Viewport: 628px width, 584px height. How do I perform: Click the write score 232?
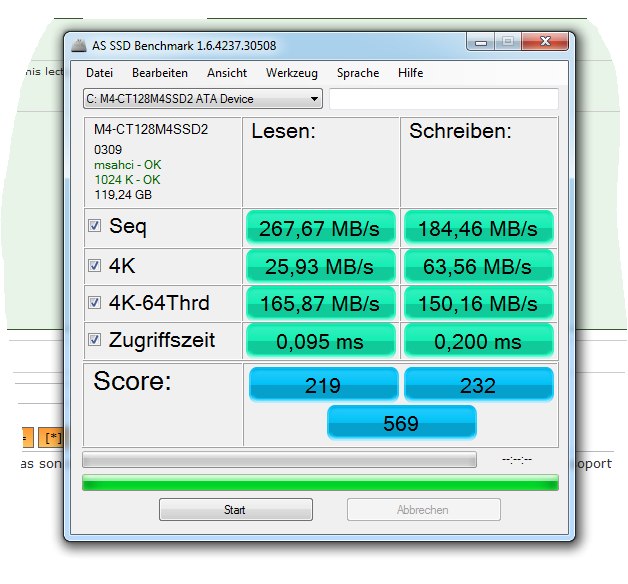(x=479, y=385)
